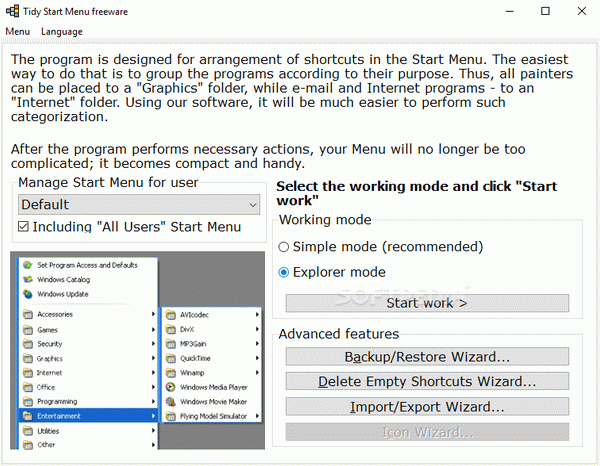Click the "Advanced features" group label
Viewport: 600px width, 466px height.
coord(339,334)
